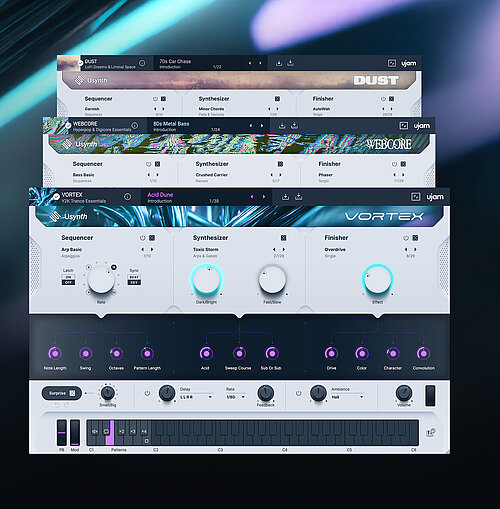The image size is (500, 509).
Task: Open the info icon in the VORTEX header
Action: click(x=127, y=197)
